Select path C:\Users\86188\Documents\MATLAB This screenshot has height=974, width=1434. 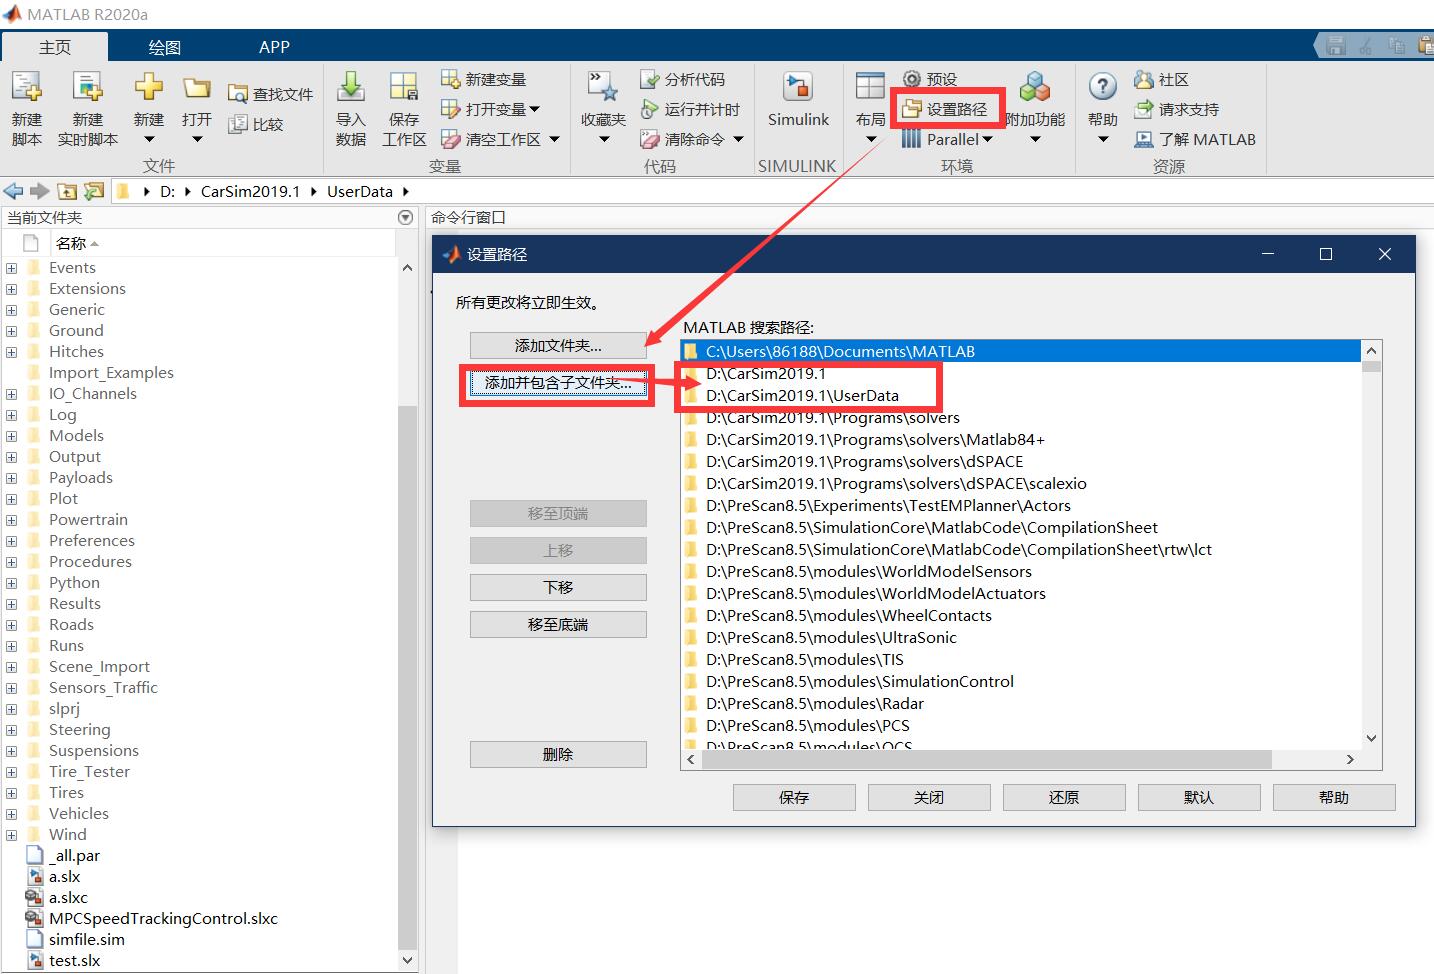click(1021, 351)
